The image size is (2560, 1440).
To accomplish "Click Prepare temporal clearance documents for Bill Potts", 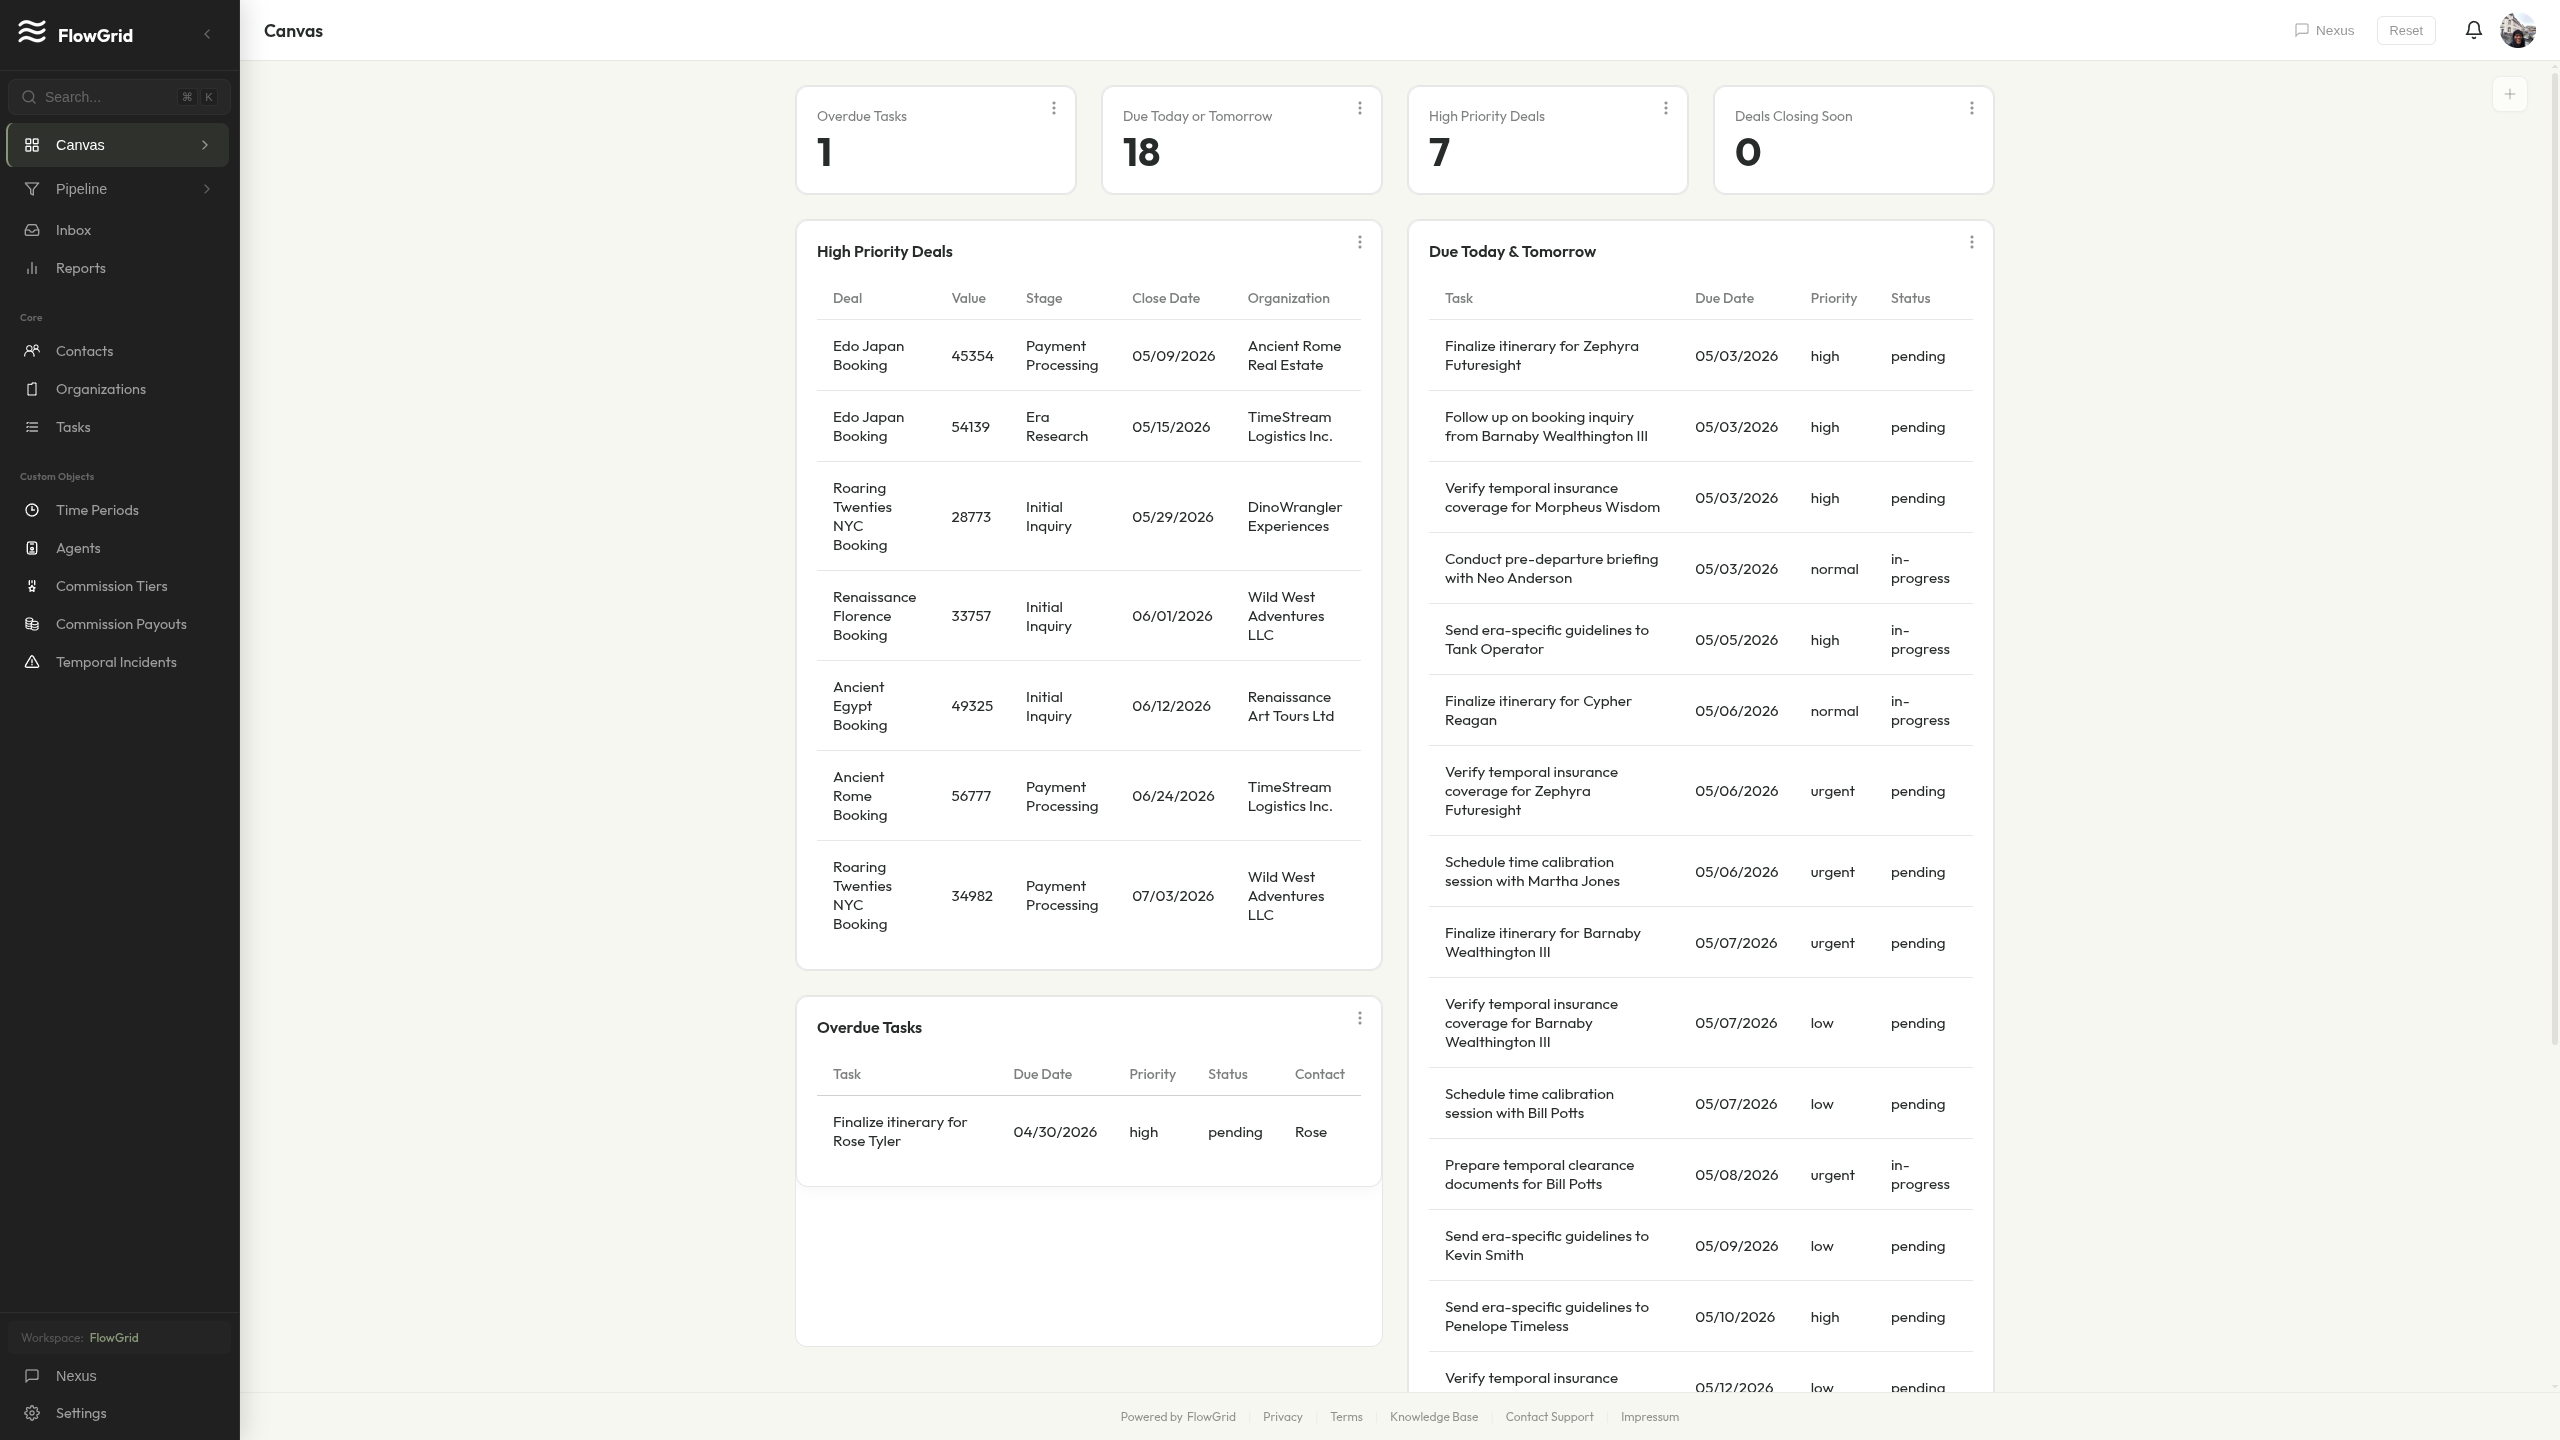I will coord(1539,1175).
